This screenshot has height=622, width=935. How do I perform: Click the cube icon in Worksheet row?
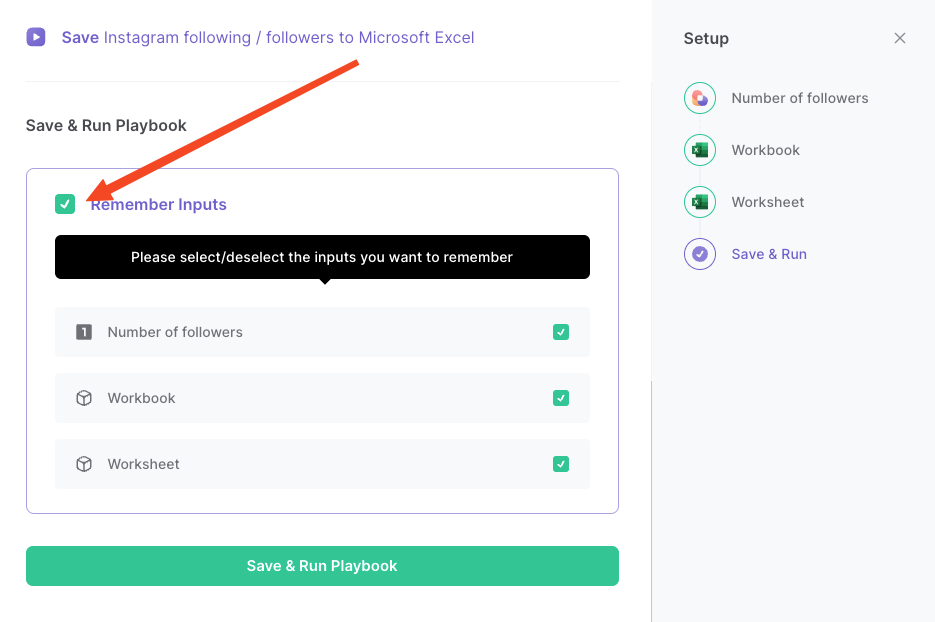point(84,464)
